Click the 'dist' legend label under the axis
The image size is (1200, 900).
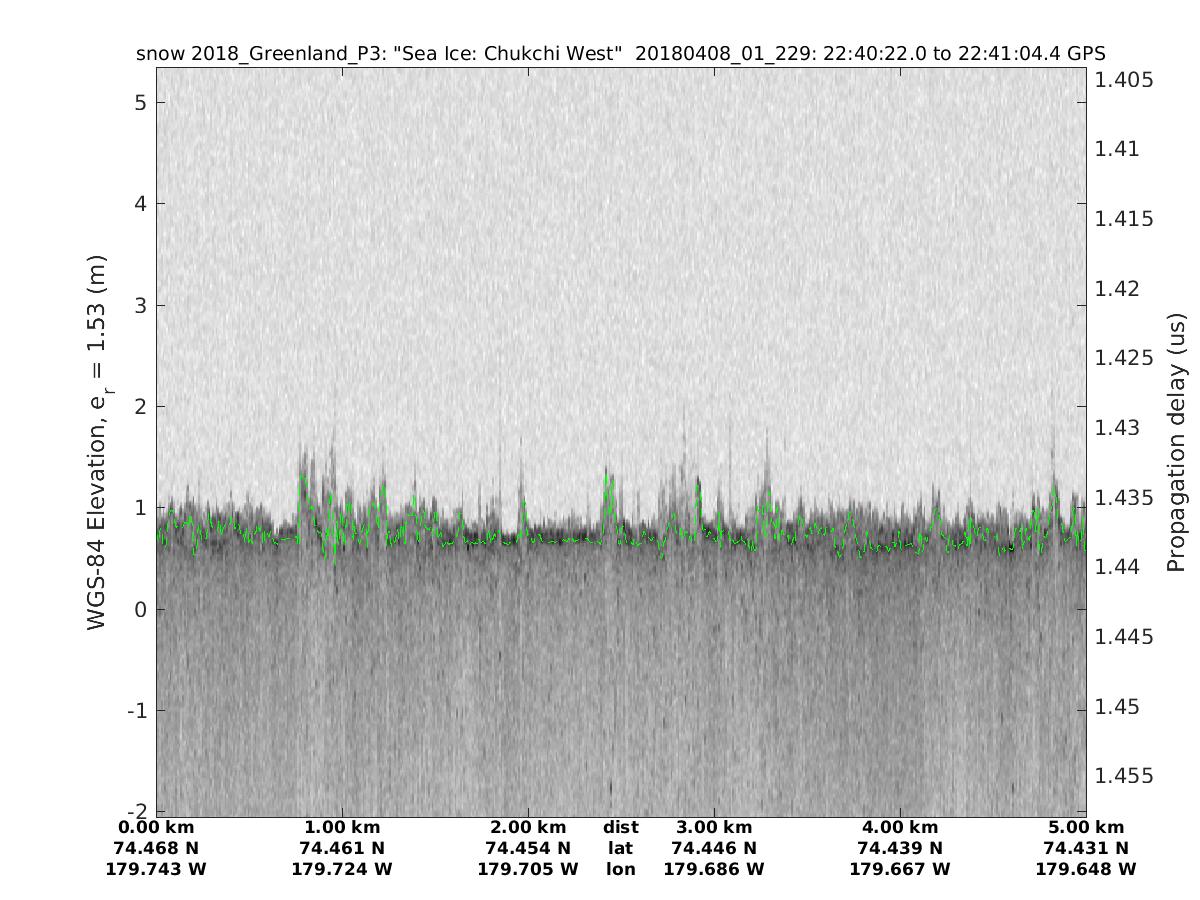pos(620,827)
